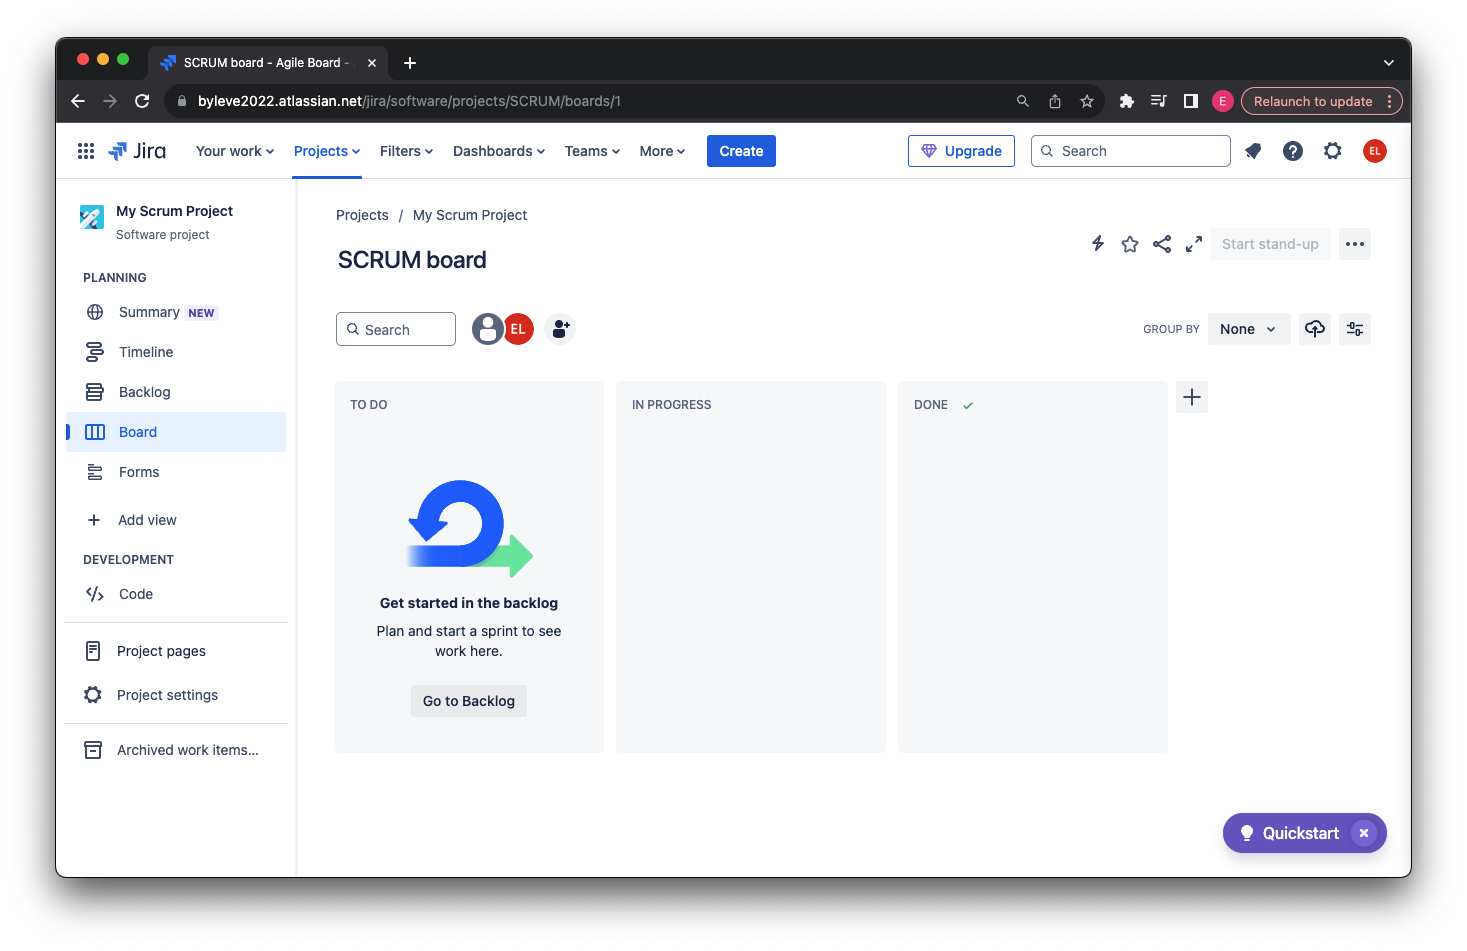Open the app switcher grid icon

click(86, 151)
